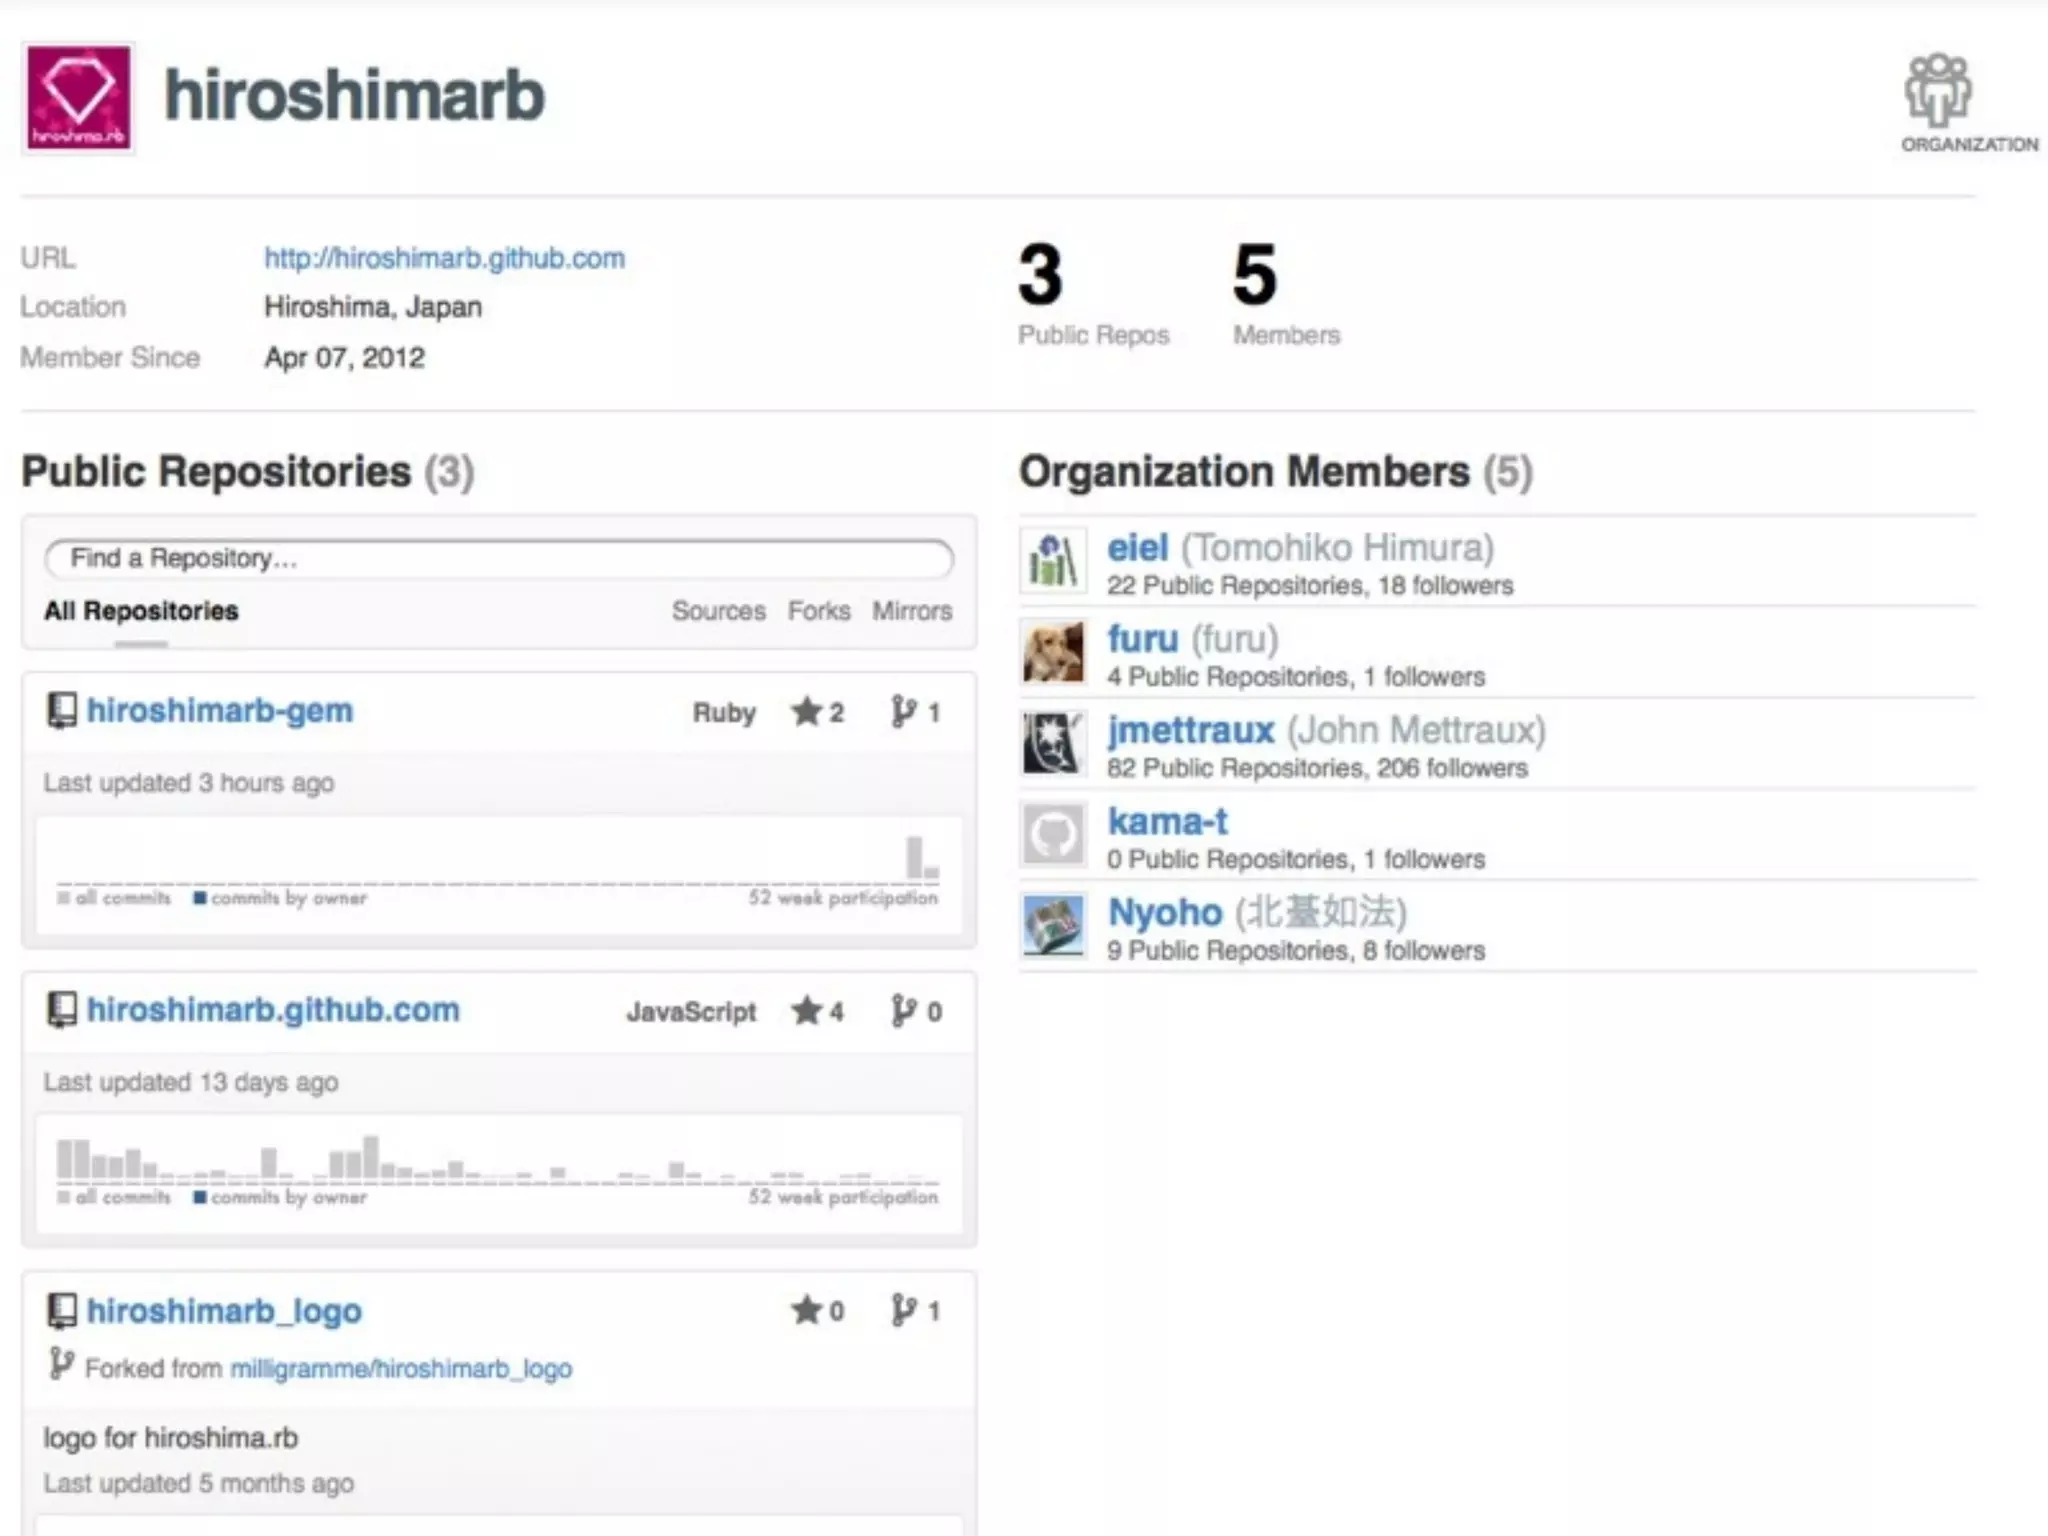
Task: Click kama-t default octocat avatar
Action: [1053, 834]
